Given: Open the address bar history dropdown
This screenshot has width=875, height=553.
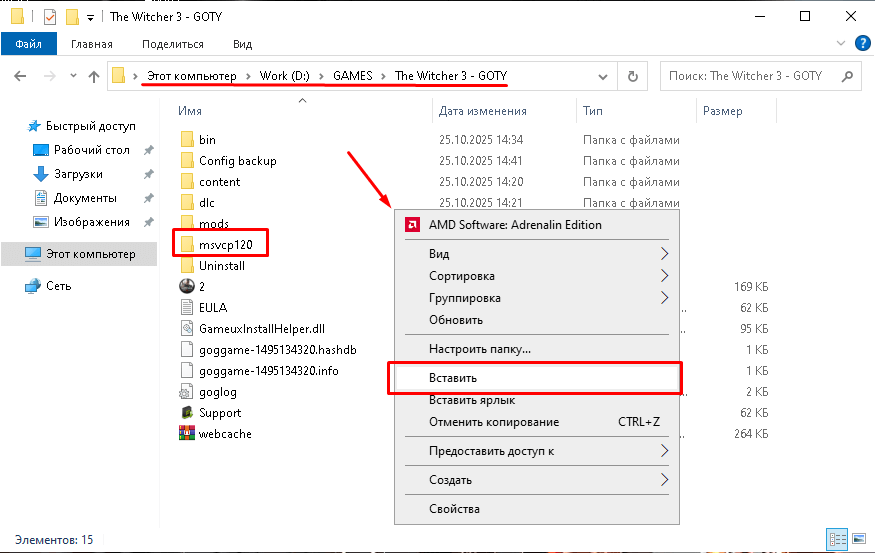Looking at the screenshot, I should [602, 76].
